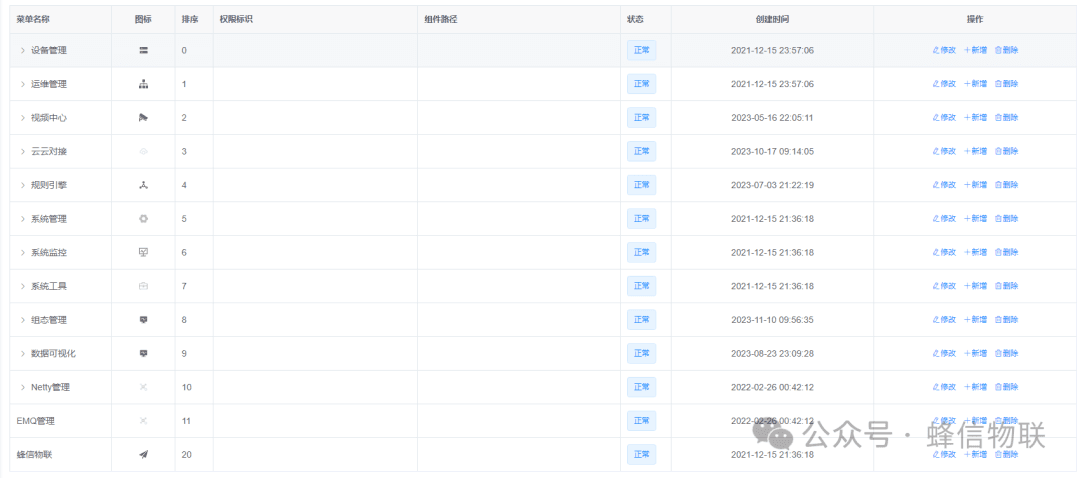Expand the 组态管理 menu row
The height and width of the screenshot is (478, 1080).
coord(22,320)
